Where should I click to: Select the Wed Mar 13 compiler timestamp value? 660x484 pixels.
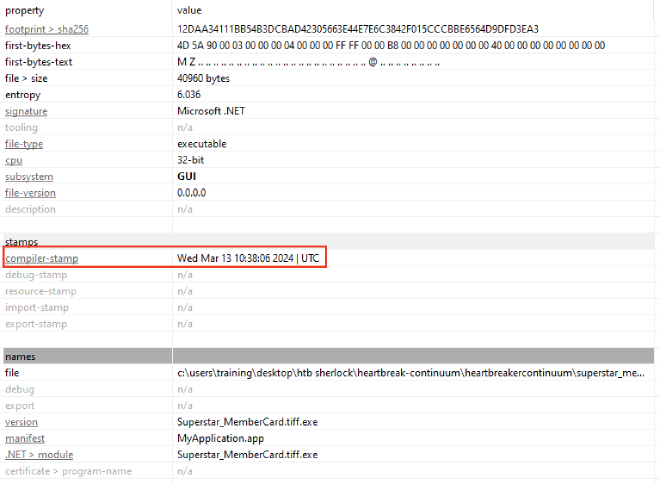247,259
